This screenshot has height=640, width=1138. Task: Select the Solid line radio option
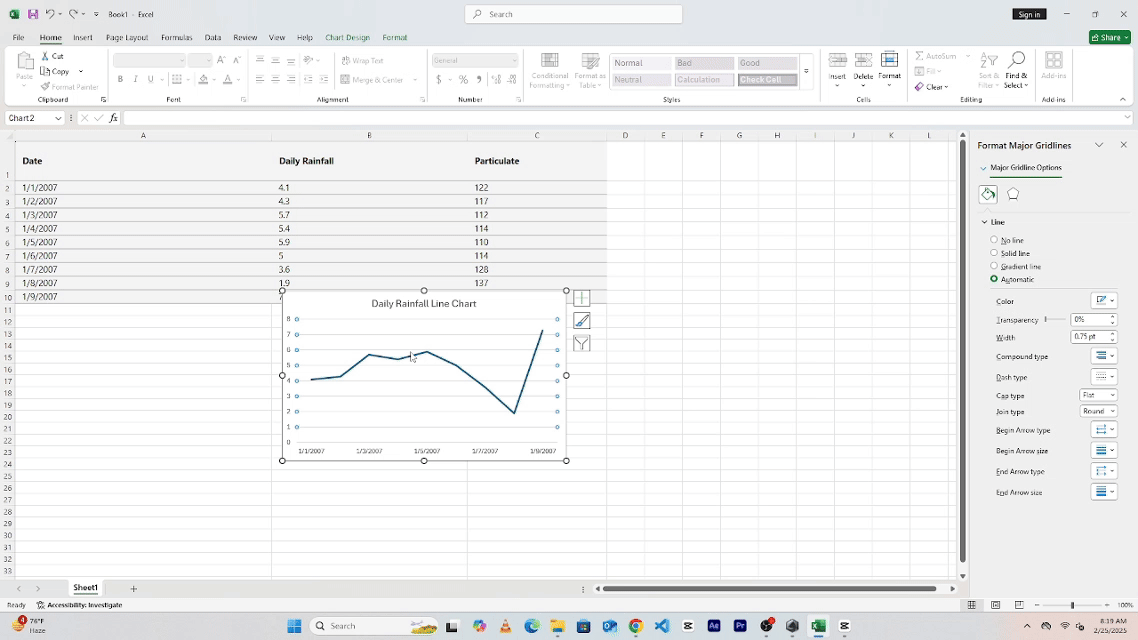pyautogui.click(x=994, y=253)
